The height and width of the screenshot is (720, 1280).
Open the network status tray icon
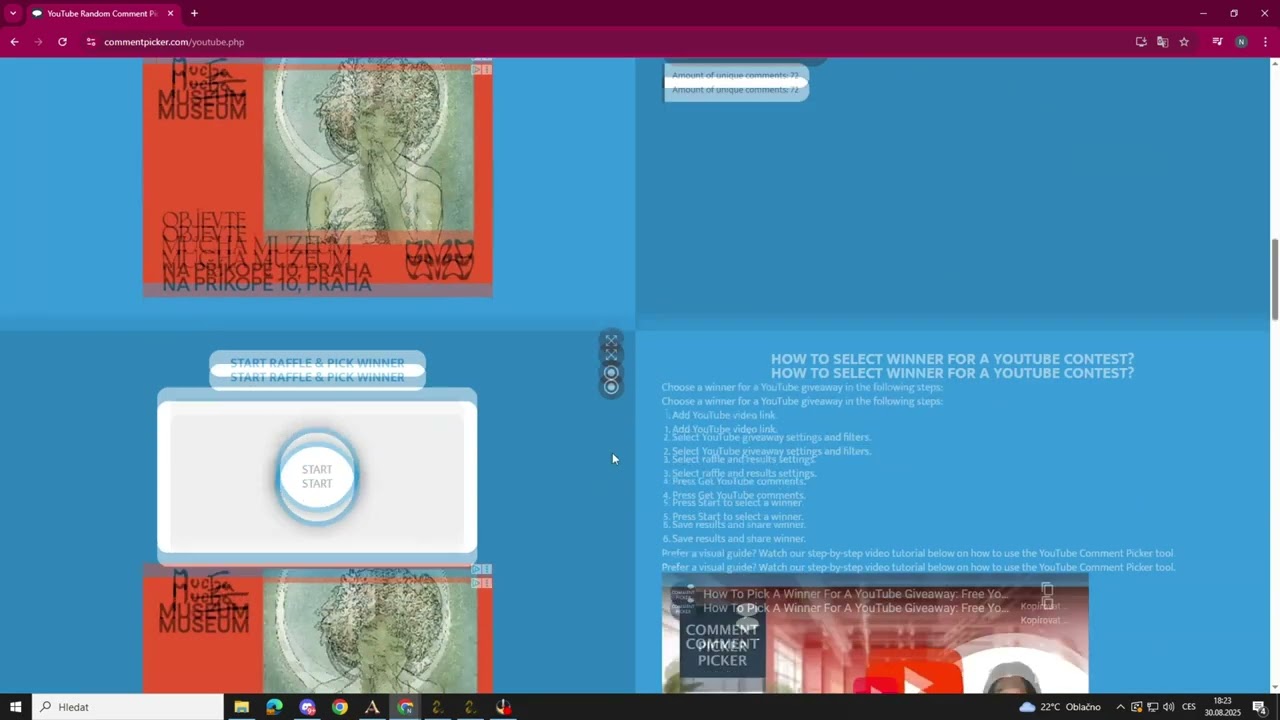1152,707
